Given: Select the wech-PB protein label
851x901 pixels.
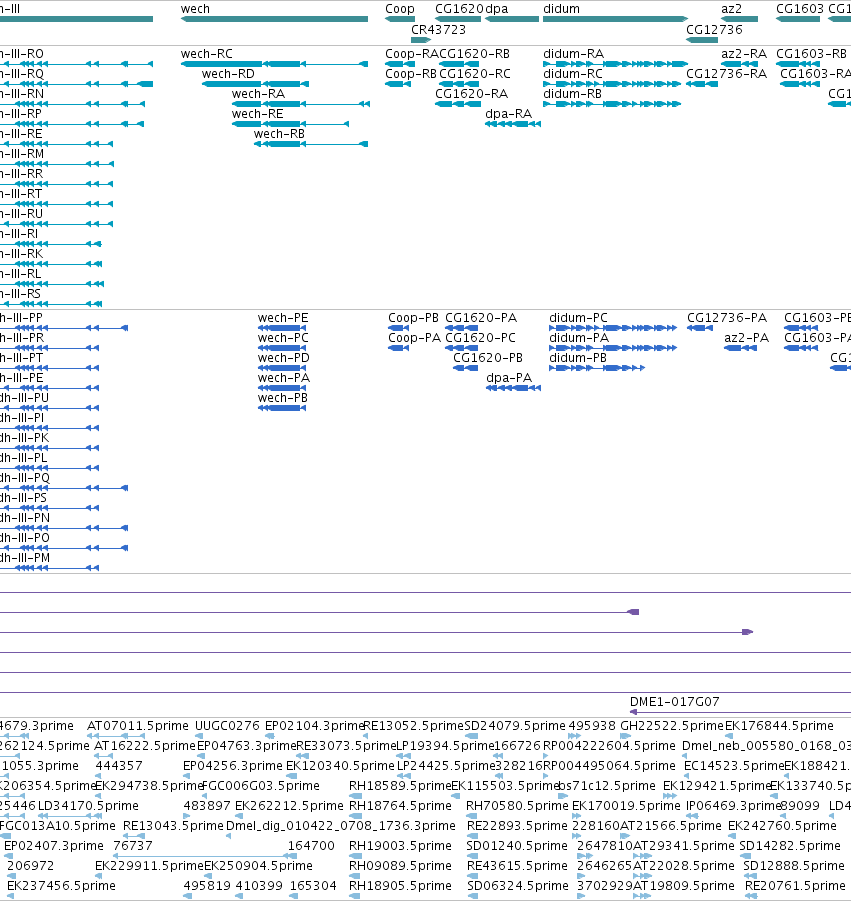Looking at the screenshot, I should (x=283, y=398).
